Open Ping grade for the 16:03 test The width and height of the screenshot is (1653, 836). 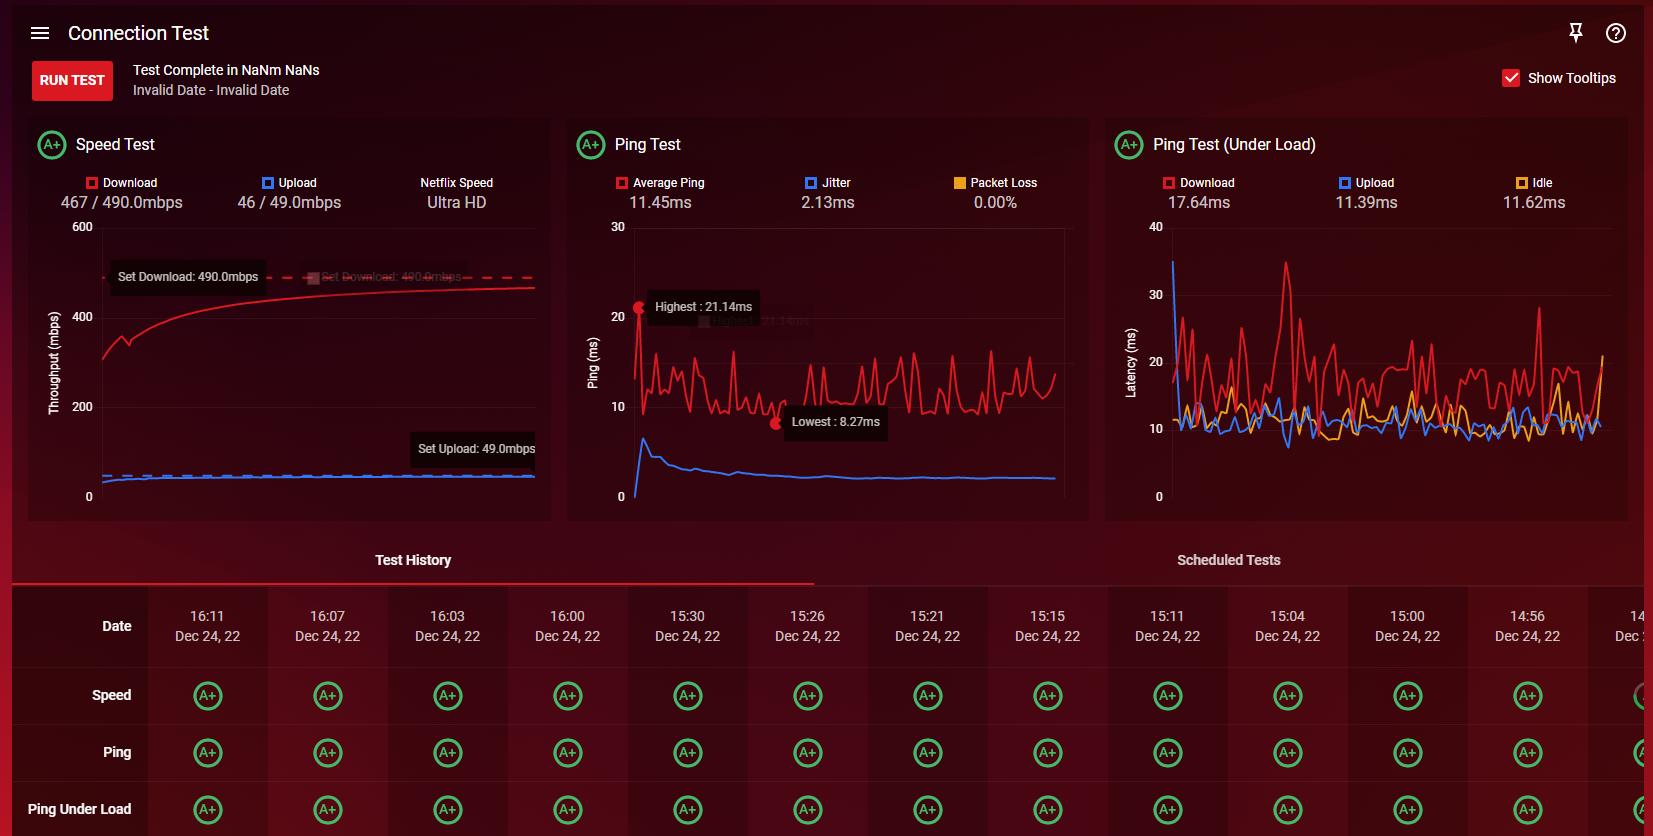pos(448,753)
